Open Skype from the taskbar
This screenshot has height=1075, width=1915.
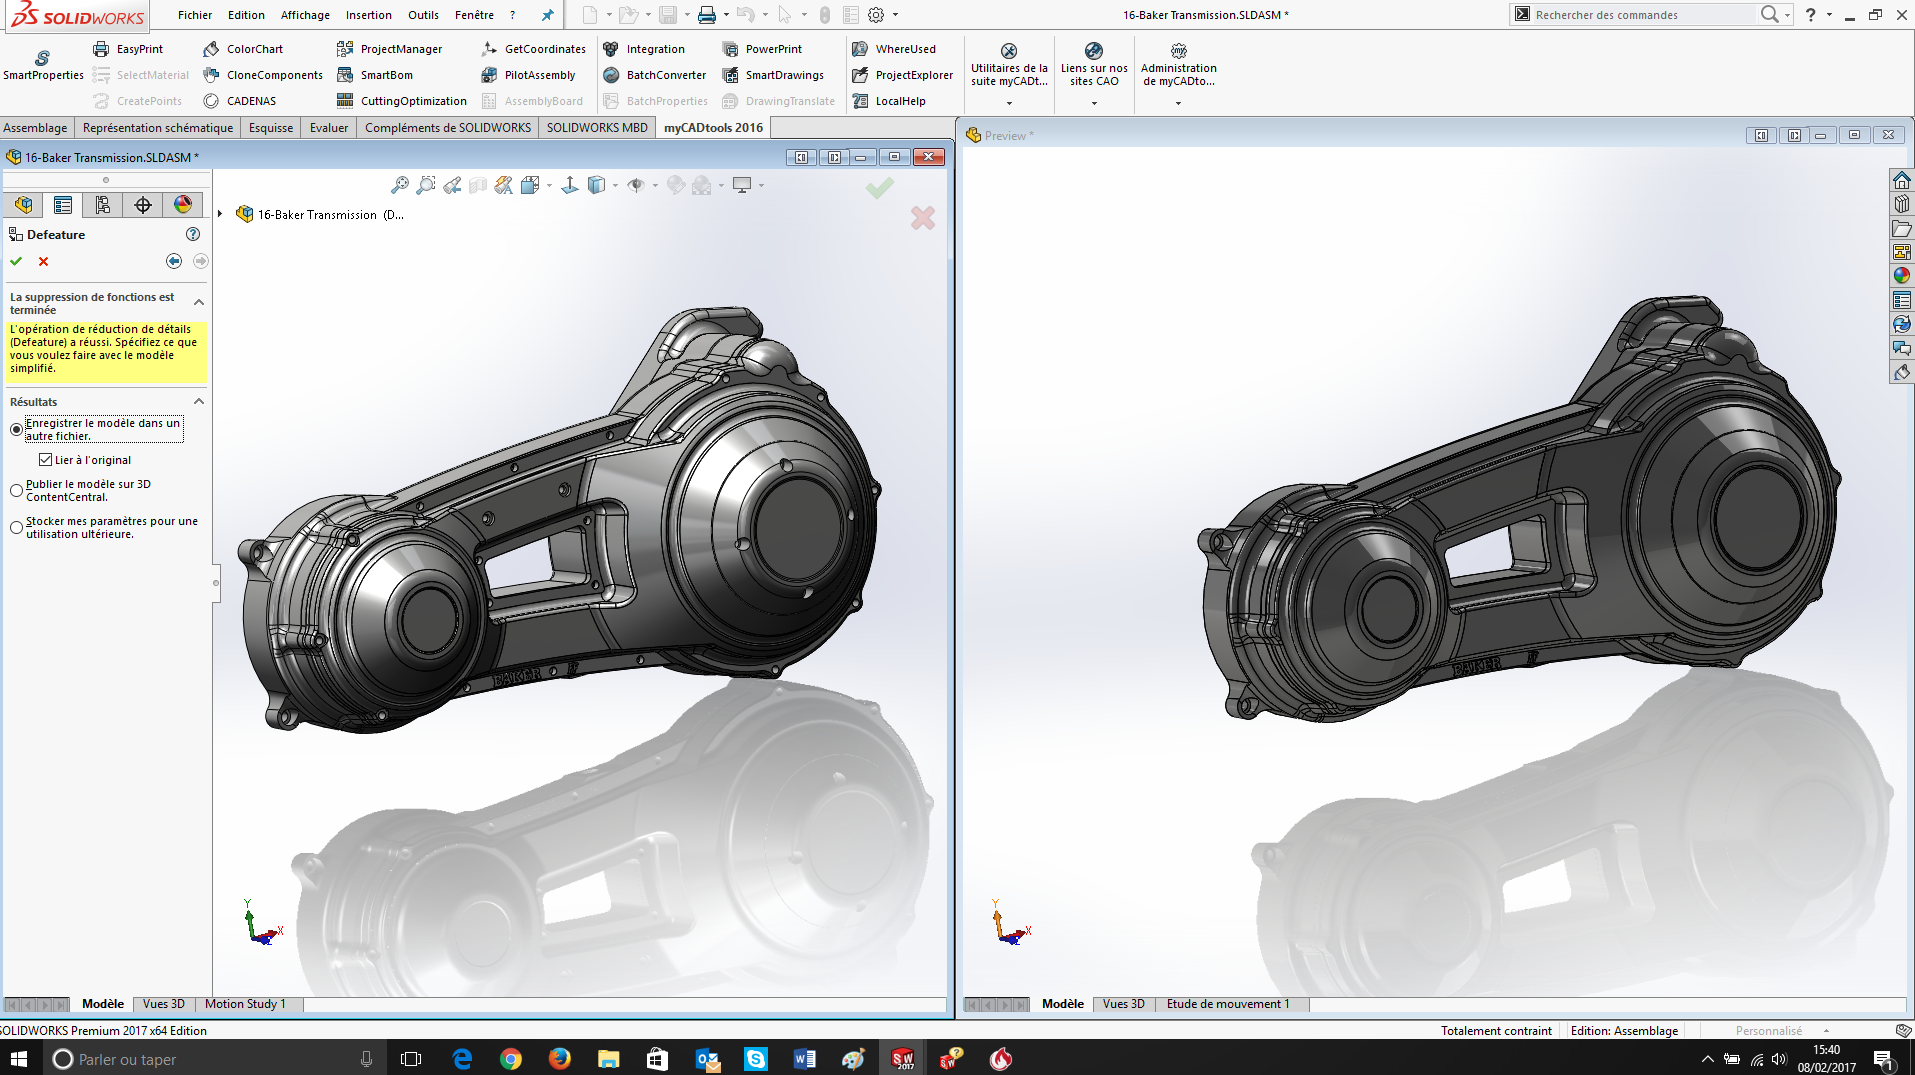[755, 1059]
